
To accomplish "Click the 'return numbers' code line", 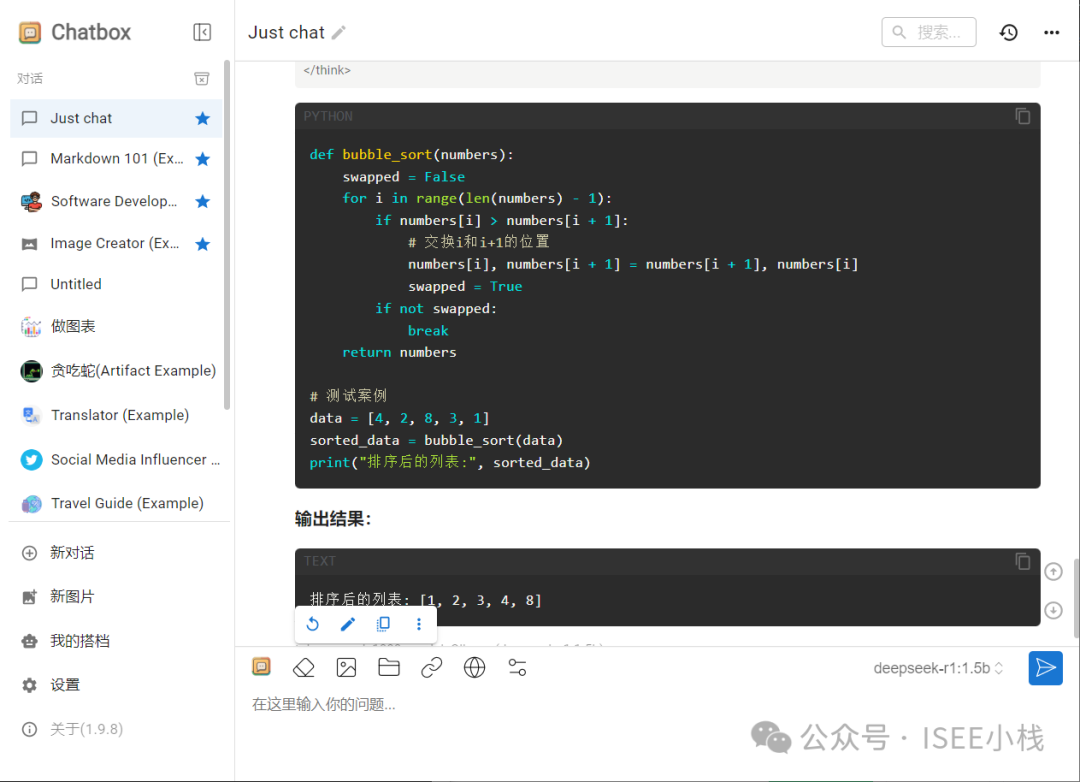I will pos(399,353).
